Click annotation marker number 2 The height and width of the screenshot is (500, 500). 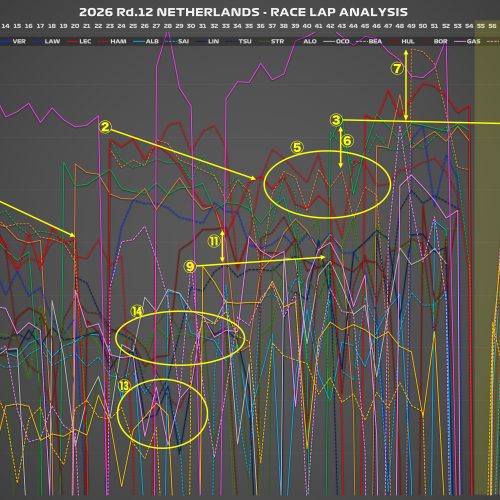(105, 127)
